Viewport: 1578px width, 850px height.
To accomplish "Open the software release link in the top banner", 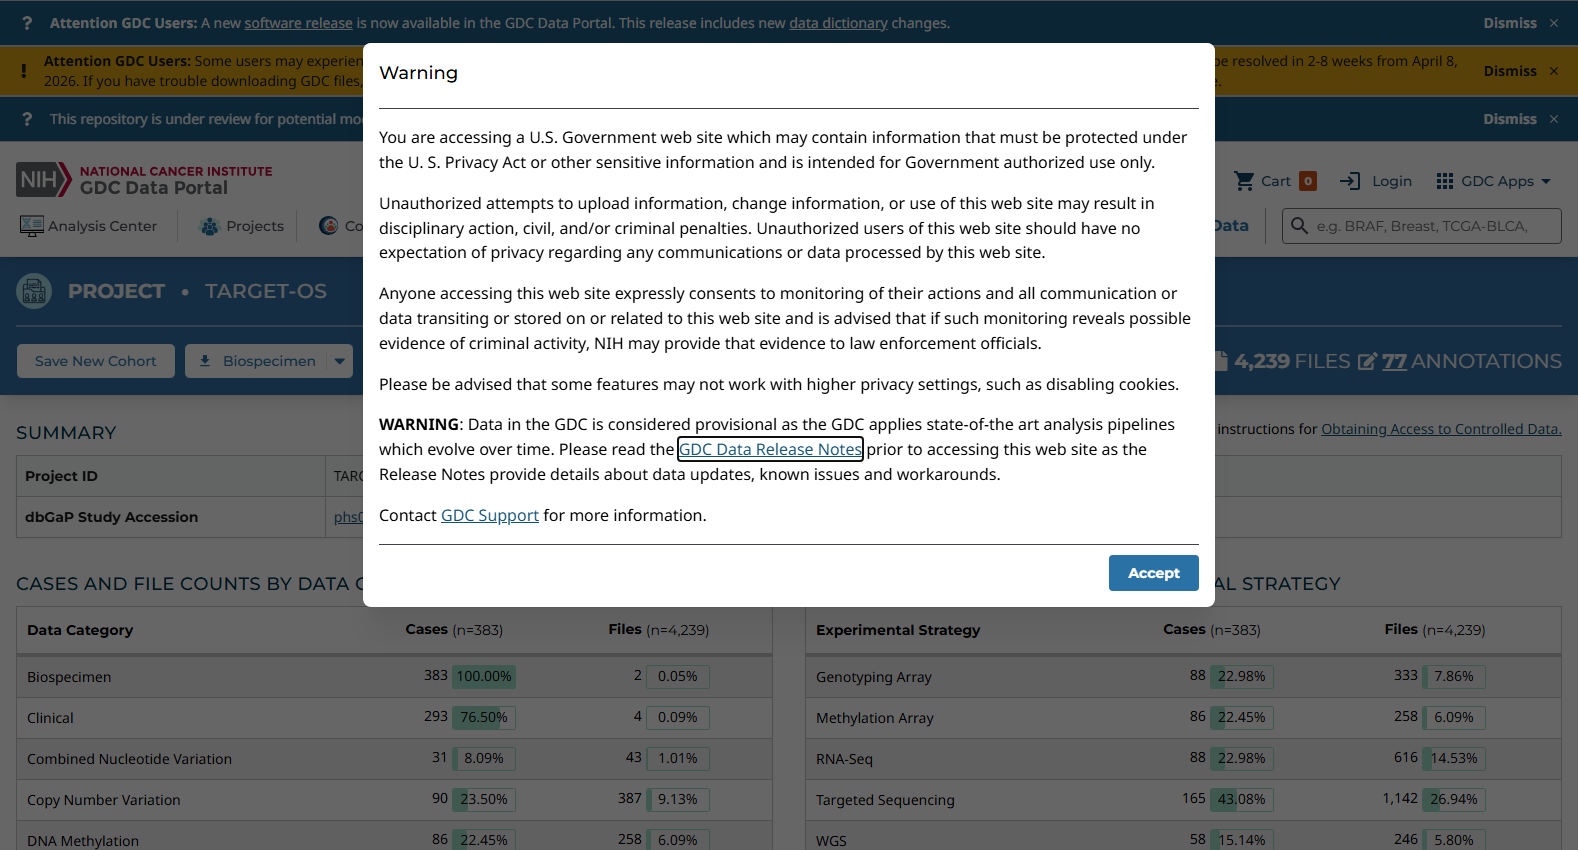I will (x=298, y=23).
